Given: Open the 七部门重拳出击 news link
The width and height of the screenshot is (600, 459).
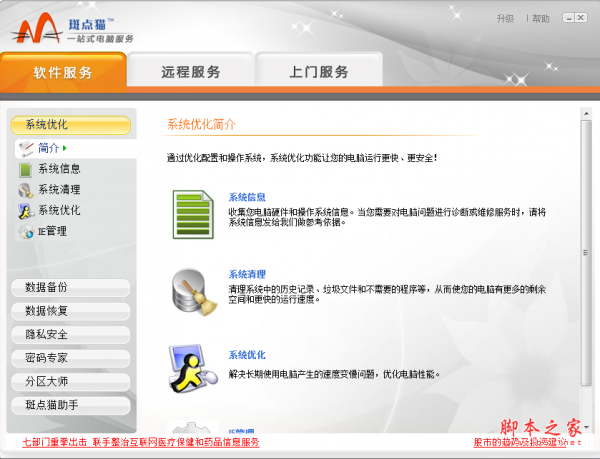Looking at the screenshot, I should pyautogui.click(x=141, y=443).
